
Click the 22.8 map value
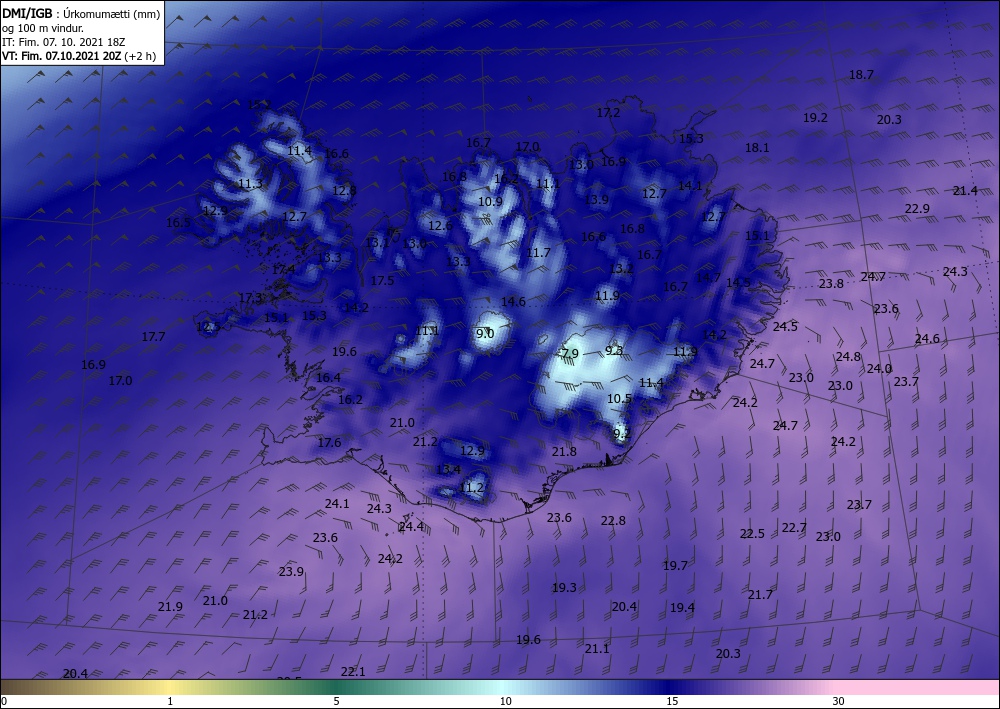tap(613, 521)
